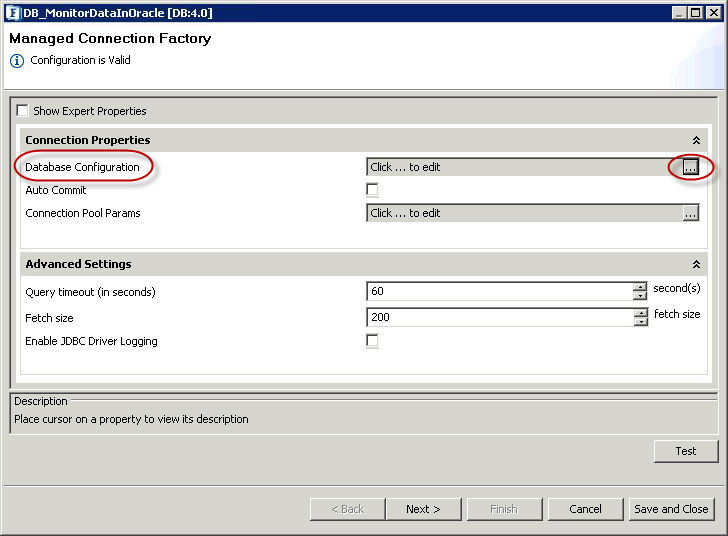Open the Database Configuration ellipsis editor button
This screenshot has width=728, height=536.
click(690, 168)
